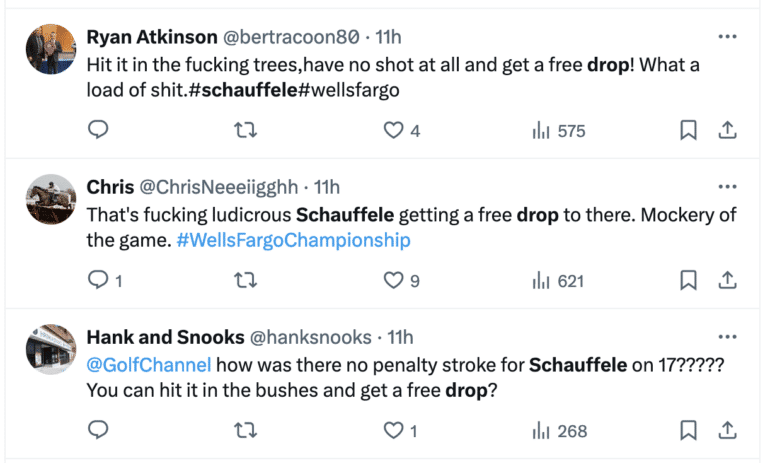Viewport: 770px width, 463px height.
Task: Open Hank and Snooks' profile avatar
Action: point(51,349)
